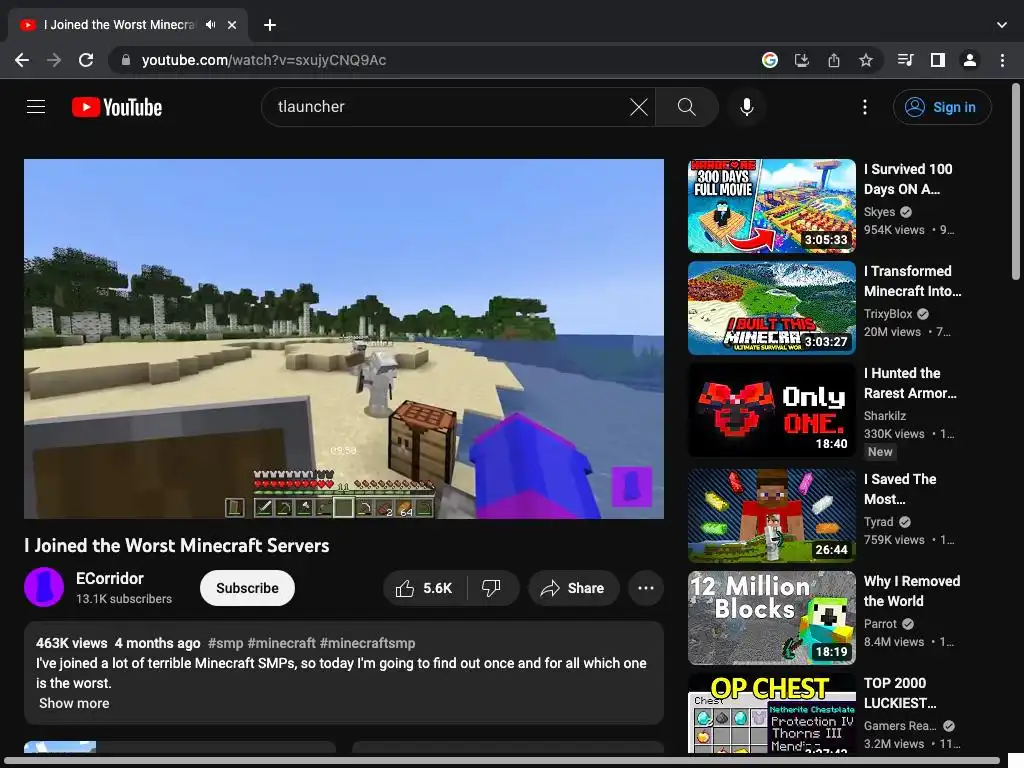This screenshot has width=1024, height=768.
Task: Click '13.1K subscribers' text
Action: pos(124,599)
